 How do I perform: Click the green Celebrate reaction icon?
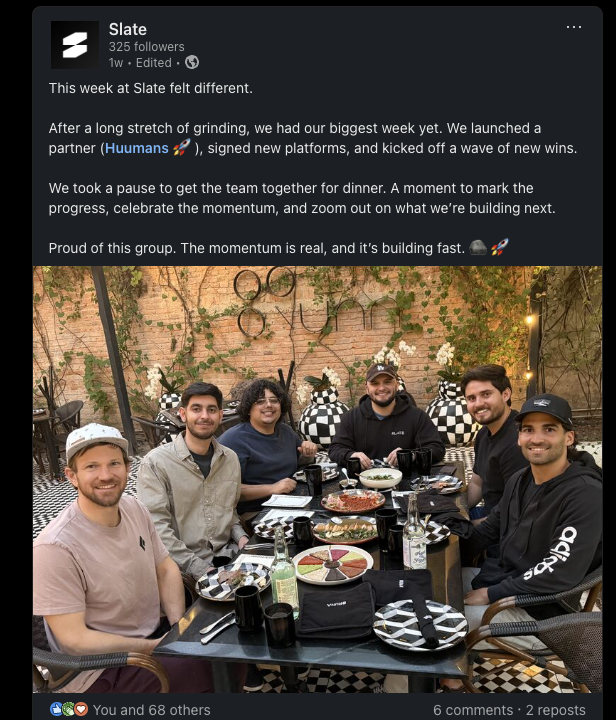[x=68, y=709]
